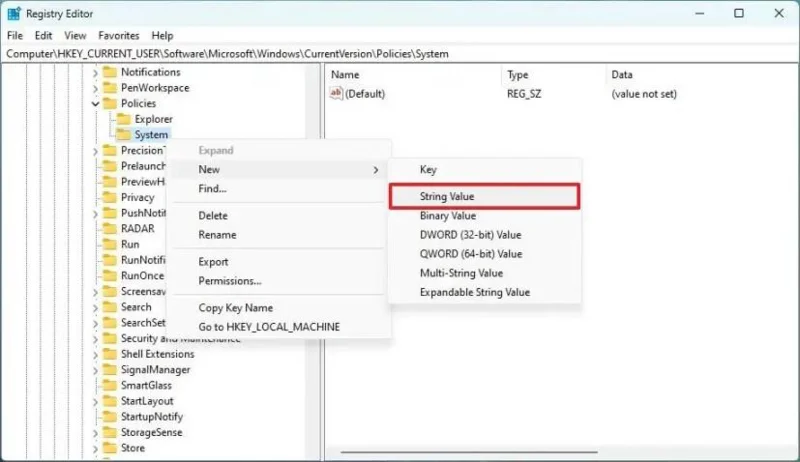Image resolution: width=800 pixels, height=462 pixels.
Task: Click the System folder icon
Action: click(123, 135)
